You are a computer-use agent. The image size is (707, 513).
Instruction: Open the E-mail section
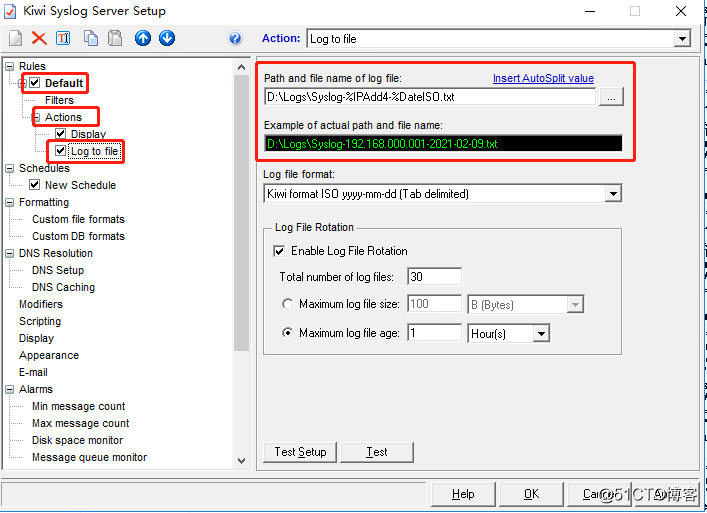[33, 372]
